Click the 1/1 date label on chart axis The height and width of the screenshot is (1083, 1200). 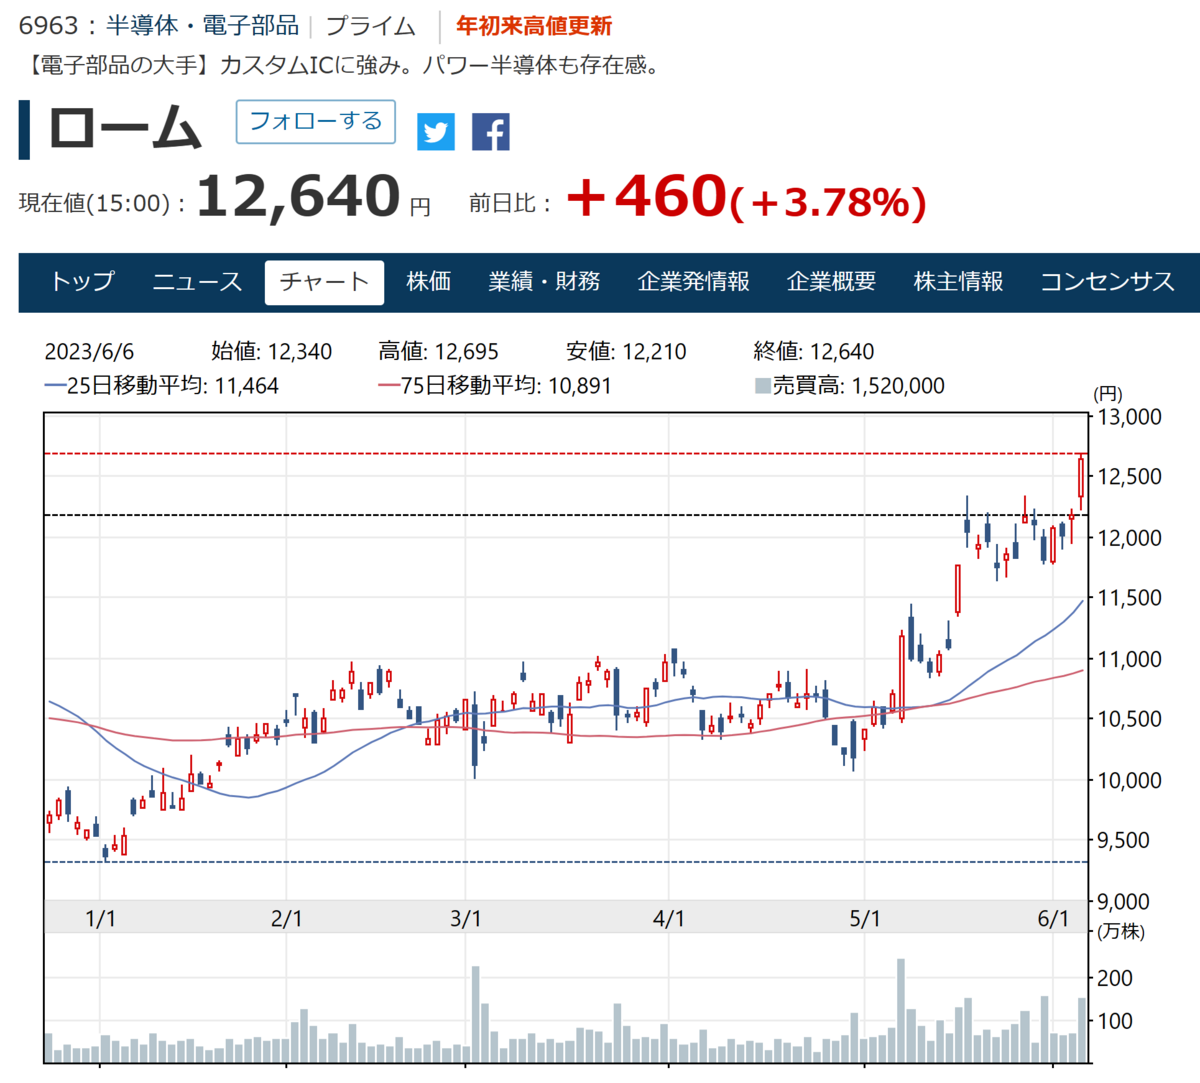click(x=101, y=919)
